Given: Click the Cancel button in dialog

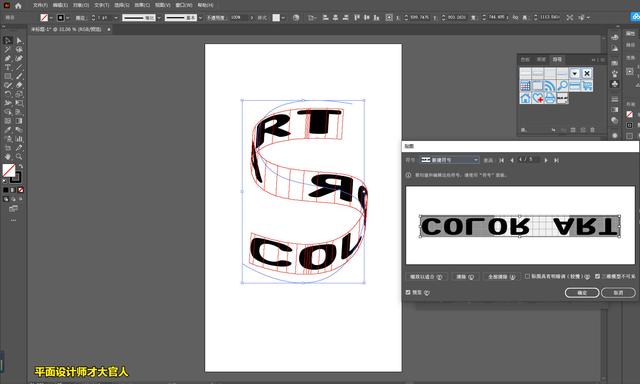Looking at the screenshot, I should [618, 293].
